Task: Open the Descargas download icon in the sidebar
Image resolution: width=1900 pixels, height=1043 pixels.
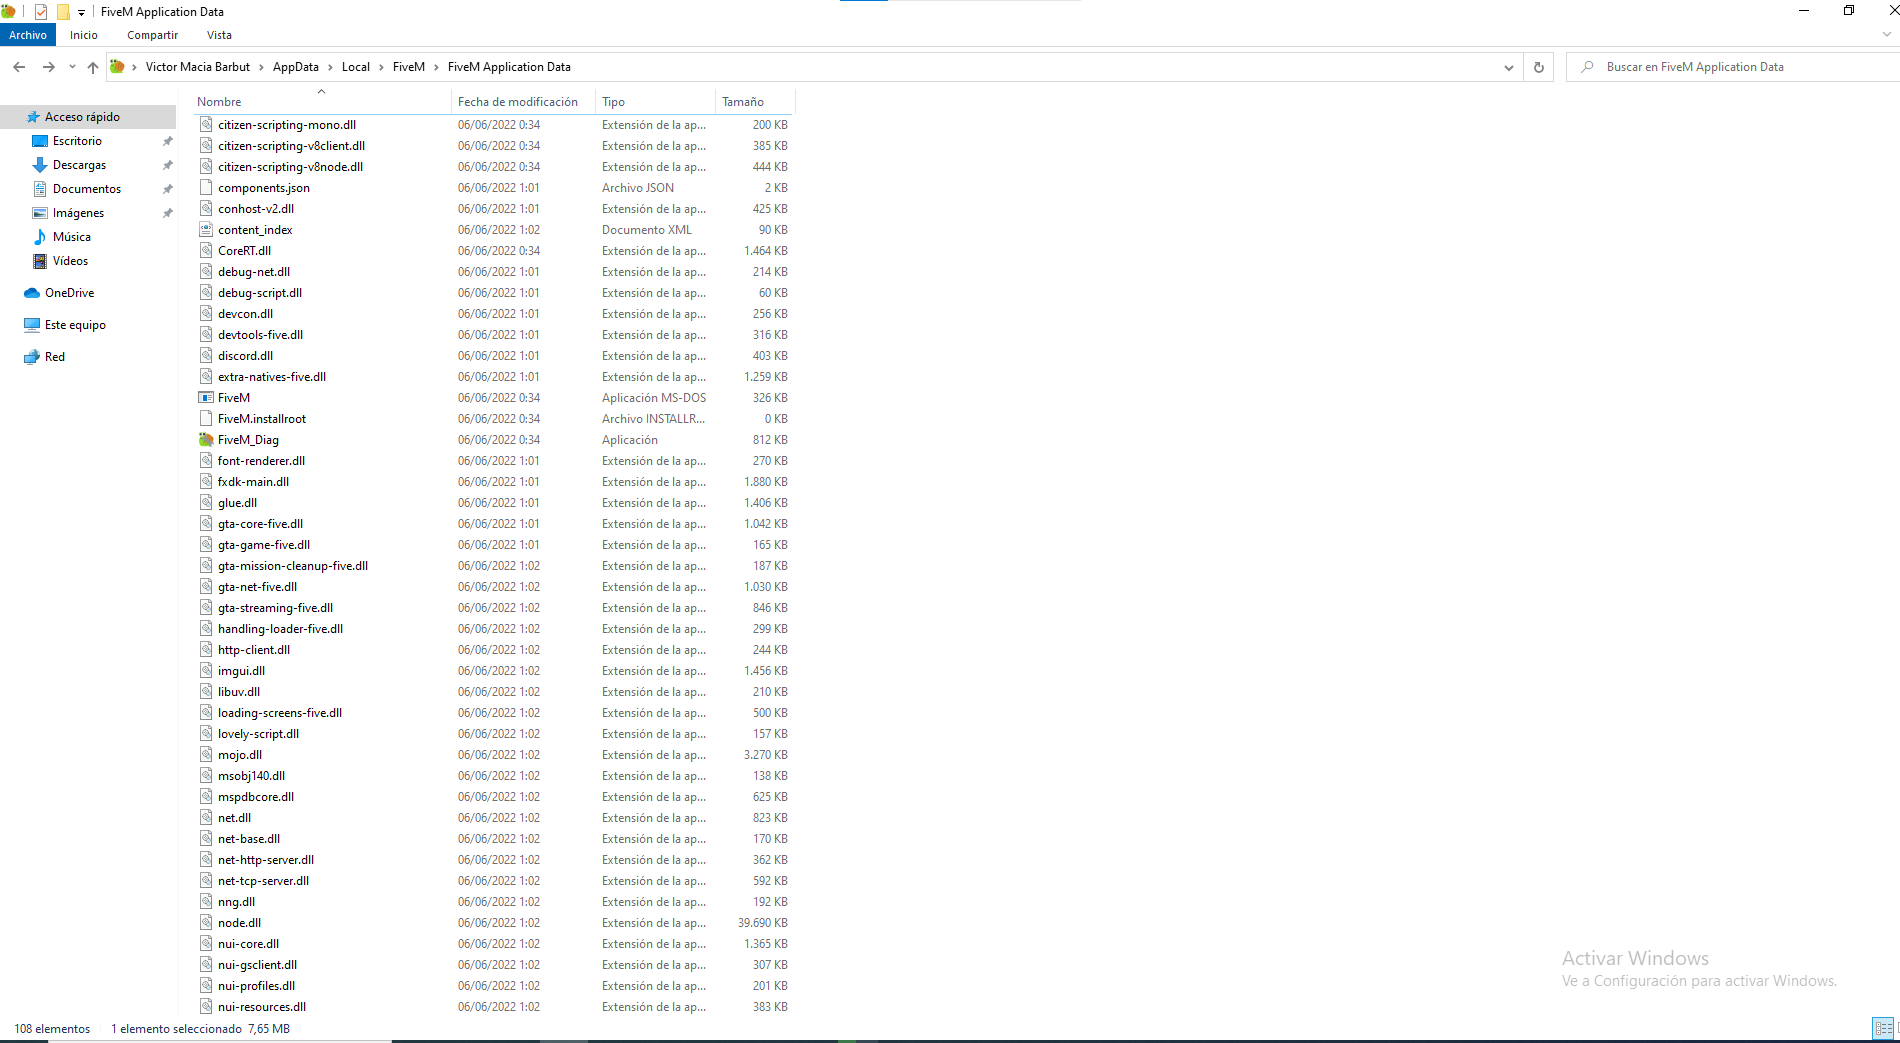Action: click(40, 165)
